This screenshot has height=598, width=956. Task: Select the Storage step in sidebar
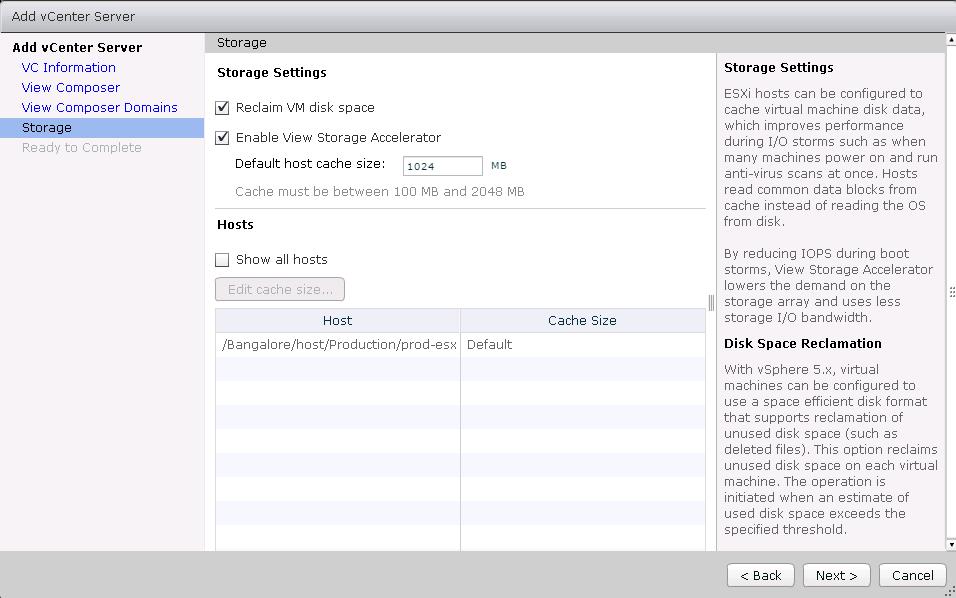tap(47, 128)
